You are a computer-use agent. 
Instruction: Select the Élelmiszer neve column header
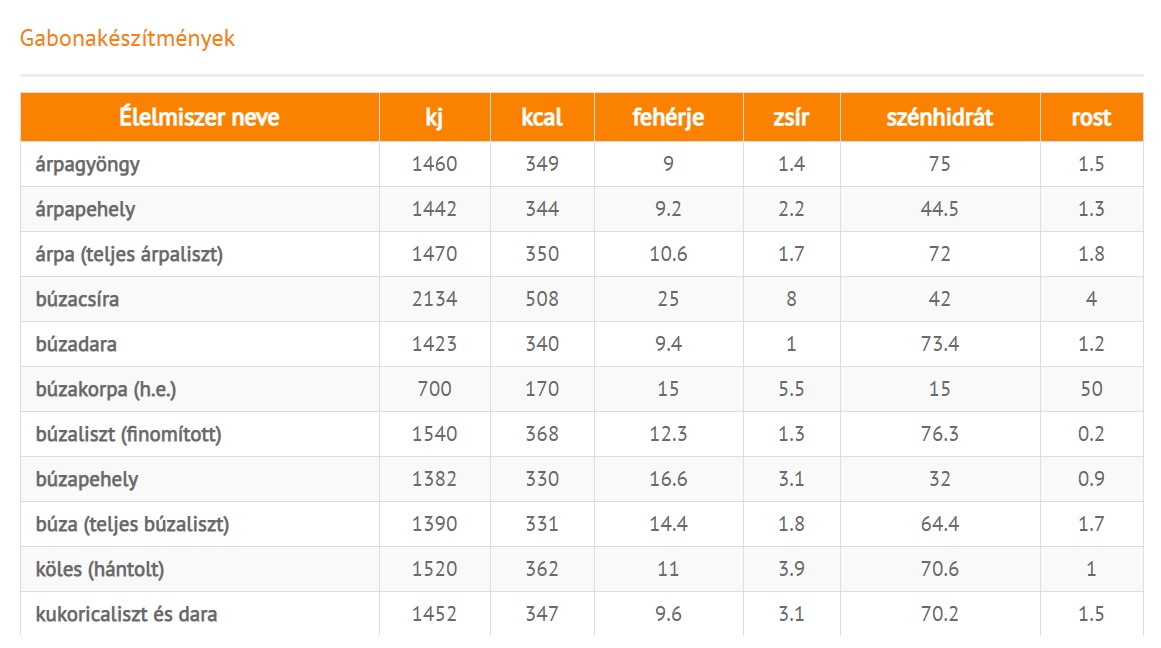199,117
